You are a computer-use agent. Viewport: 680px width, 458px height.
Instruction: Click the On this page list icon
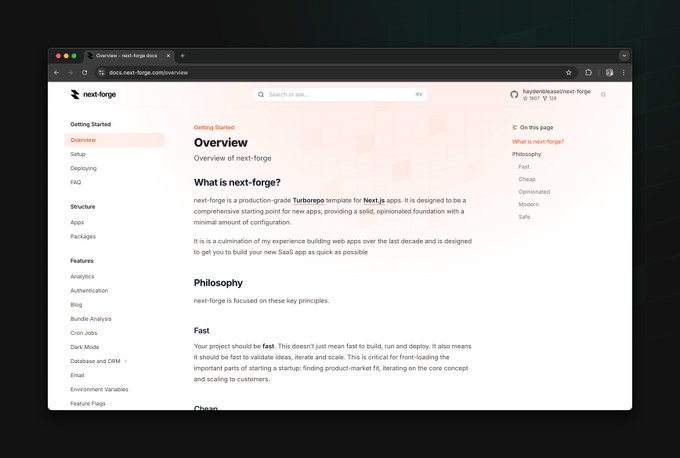click(x=514, y=128)
